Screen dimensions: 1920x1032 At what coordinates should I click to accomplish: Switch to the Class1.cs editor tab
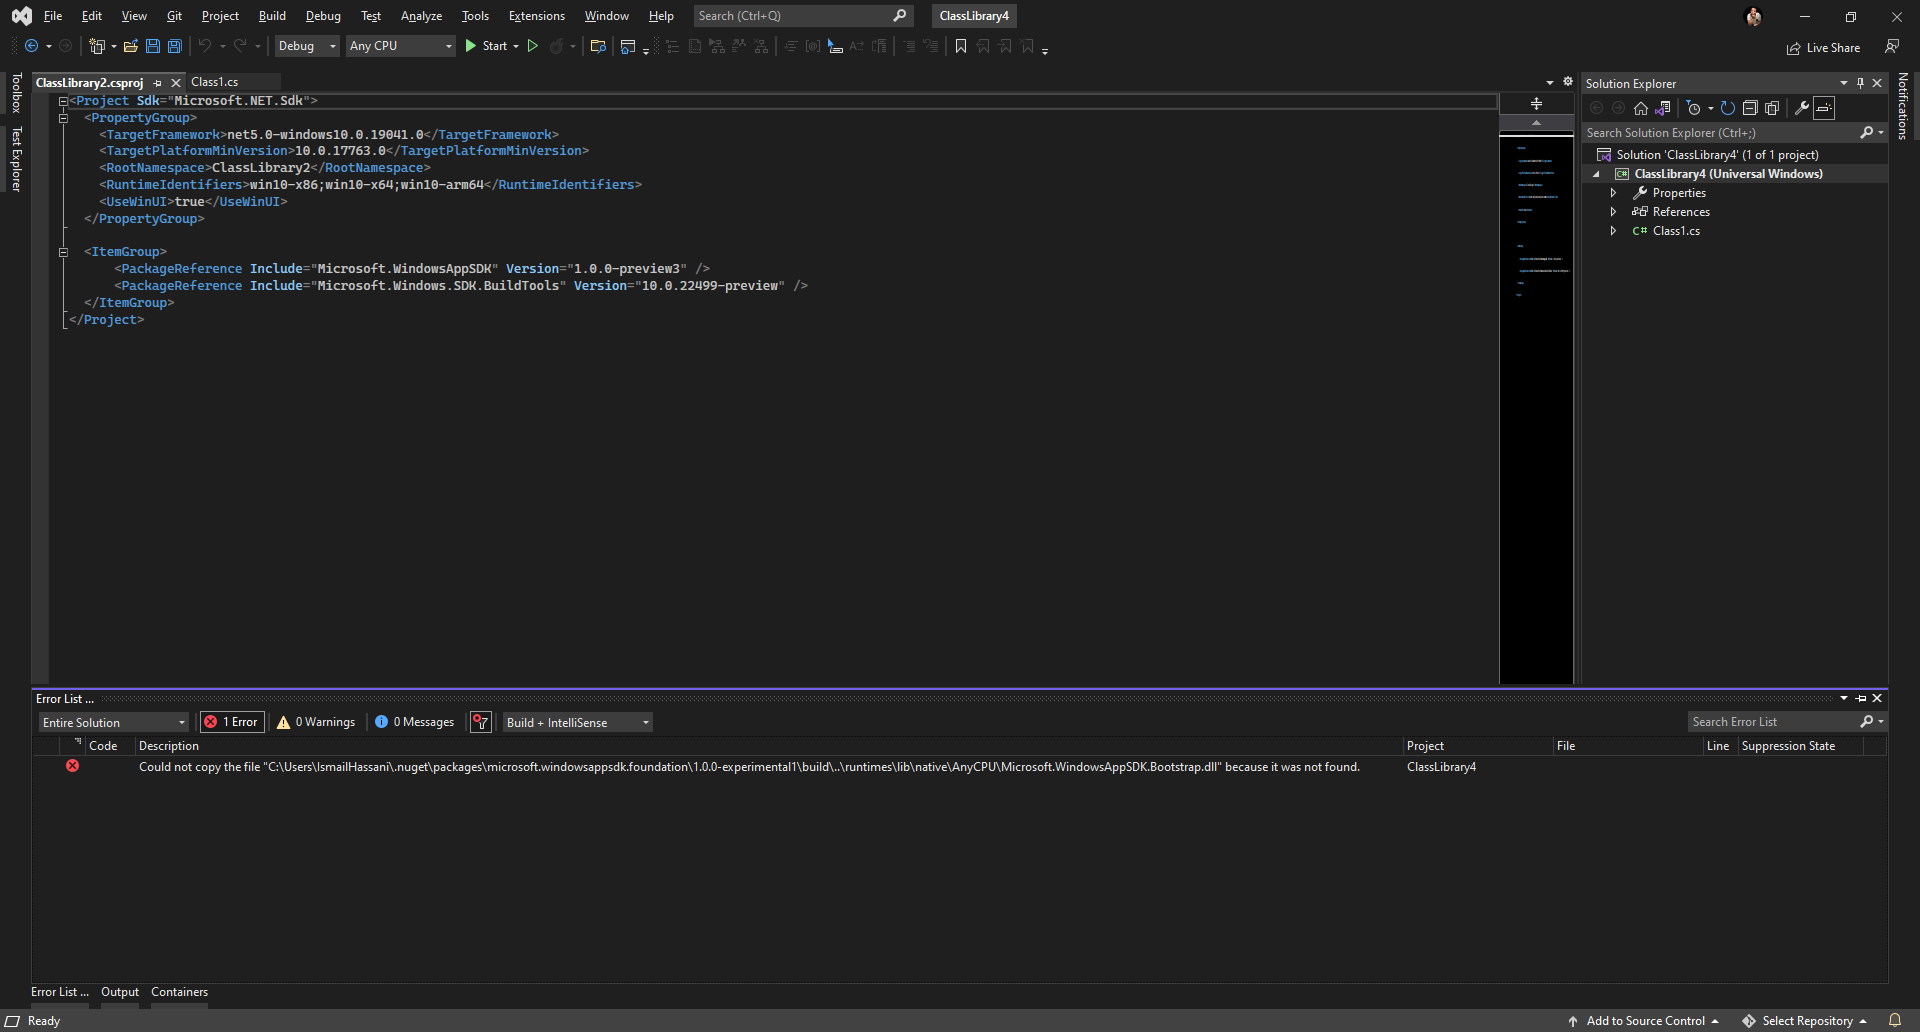pyautogui.click(x=215, y=82)
